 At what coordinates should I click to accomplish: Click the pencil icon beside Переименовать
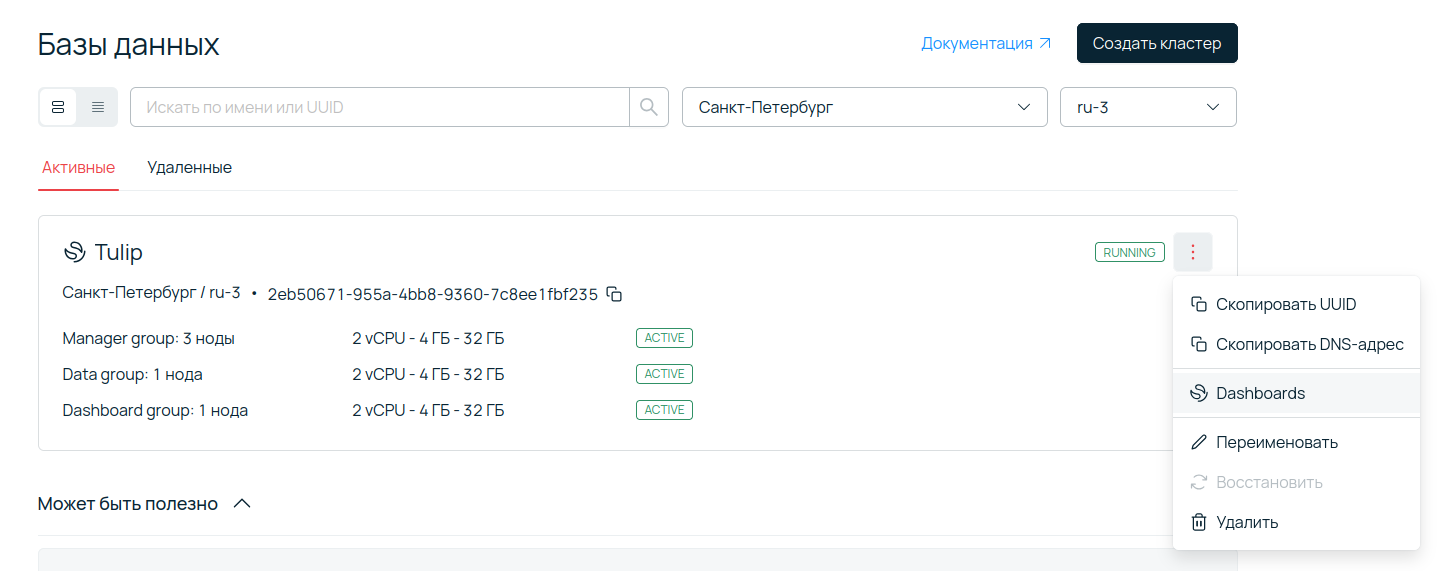tap(1198, 442)
